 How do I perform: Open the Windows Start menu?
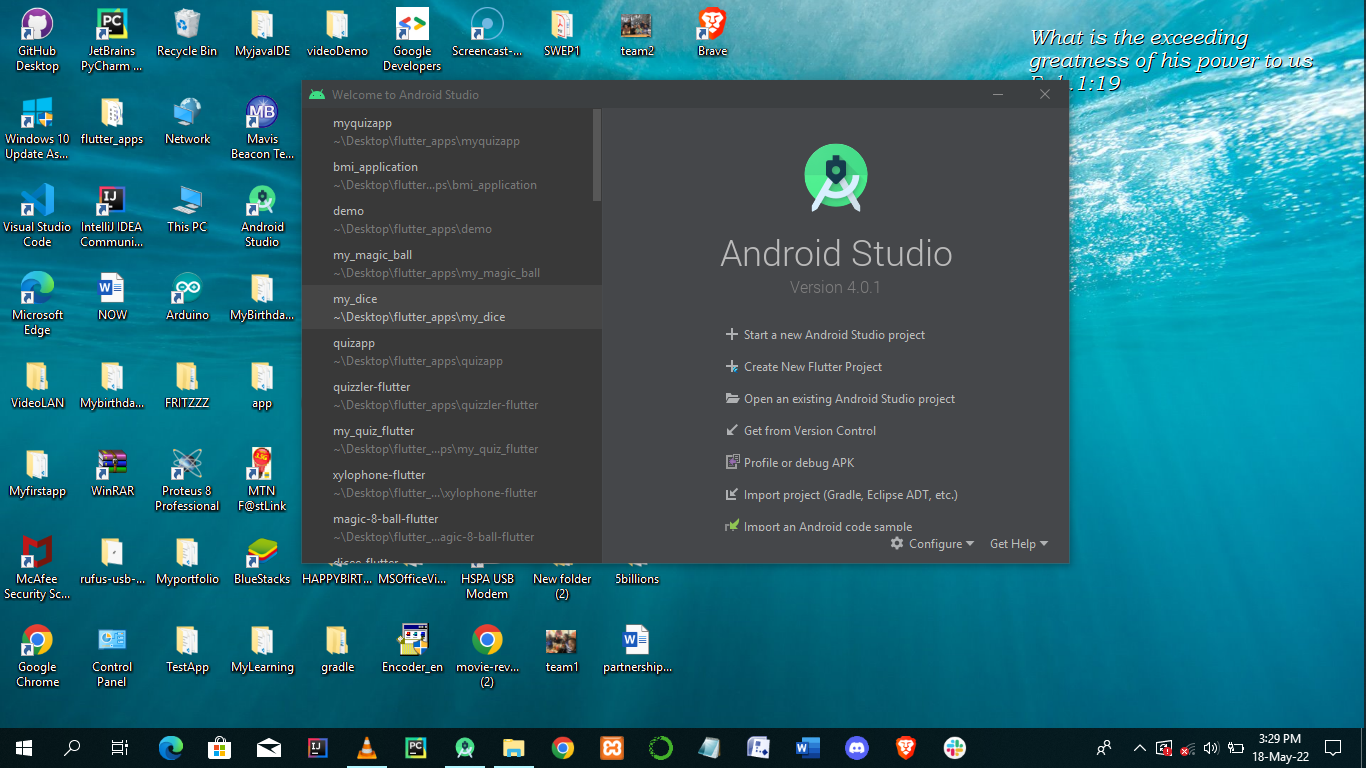coord(24,747)
